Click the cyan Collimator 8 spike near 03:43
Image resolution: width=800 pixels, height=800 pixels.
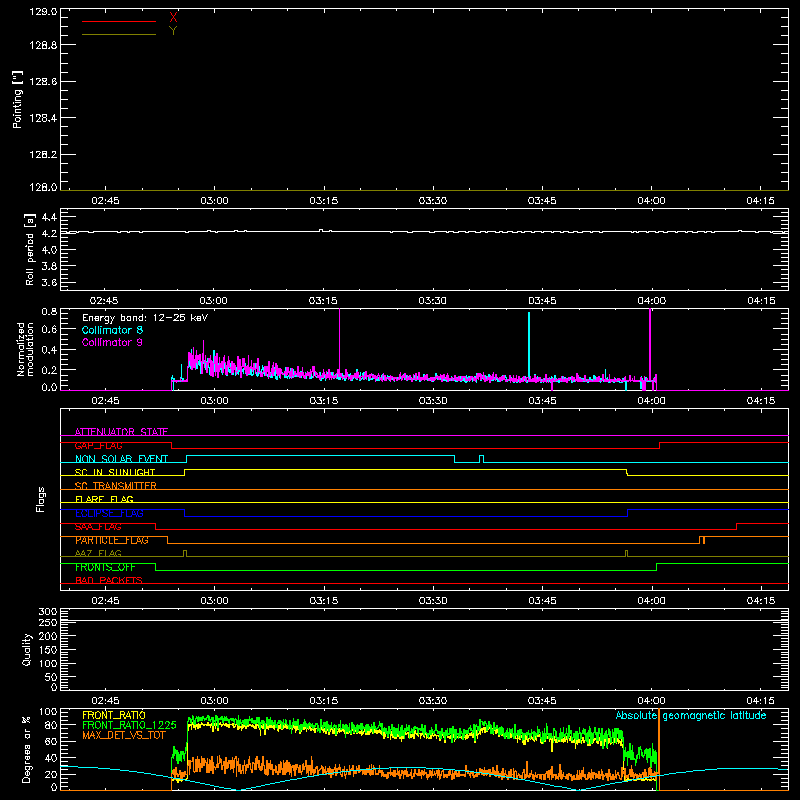click(529, 344)
